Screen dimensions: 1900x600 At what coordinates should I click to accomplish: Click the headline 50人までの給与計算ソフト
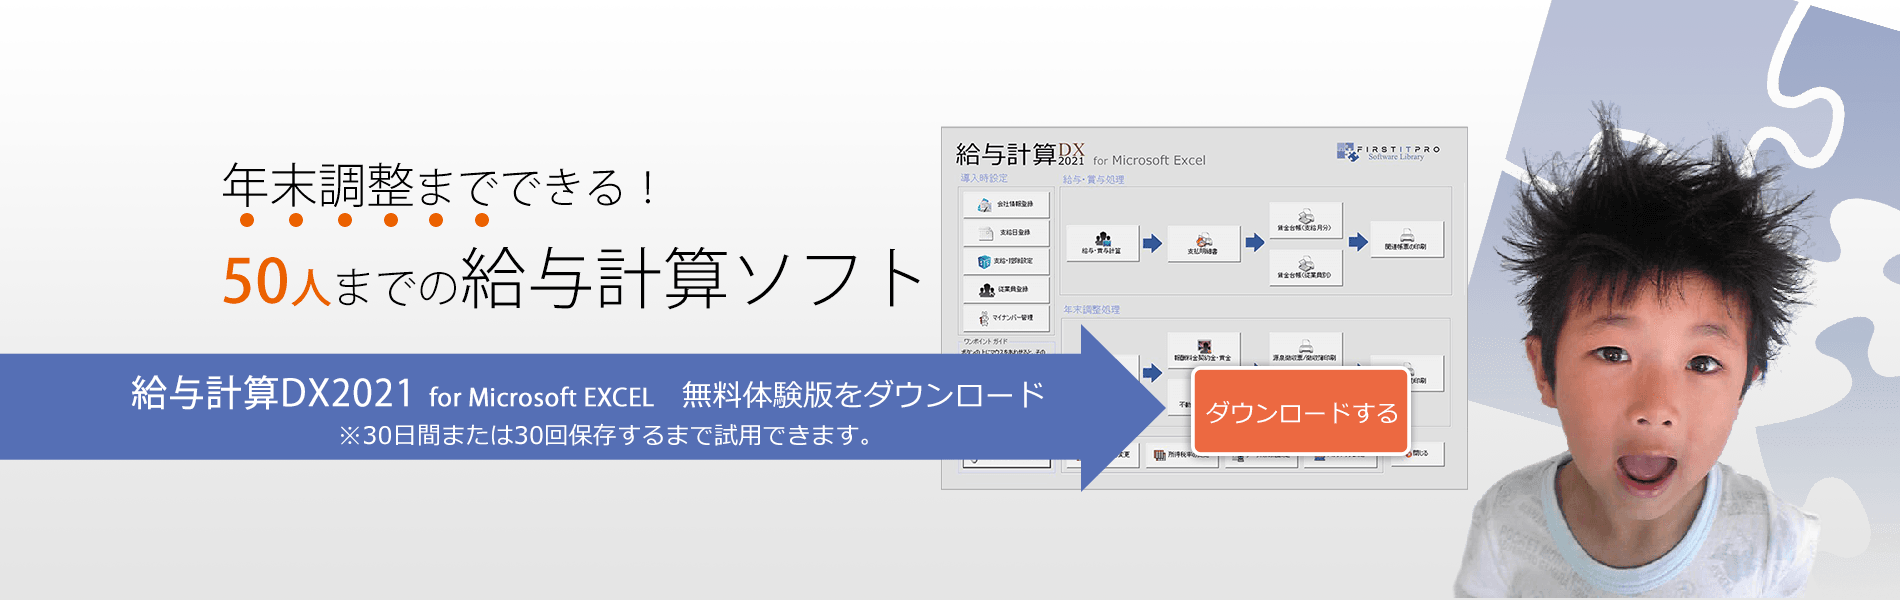pos(572,279)
